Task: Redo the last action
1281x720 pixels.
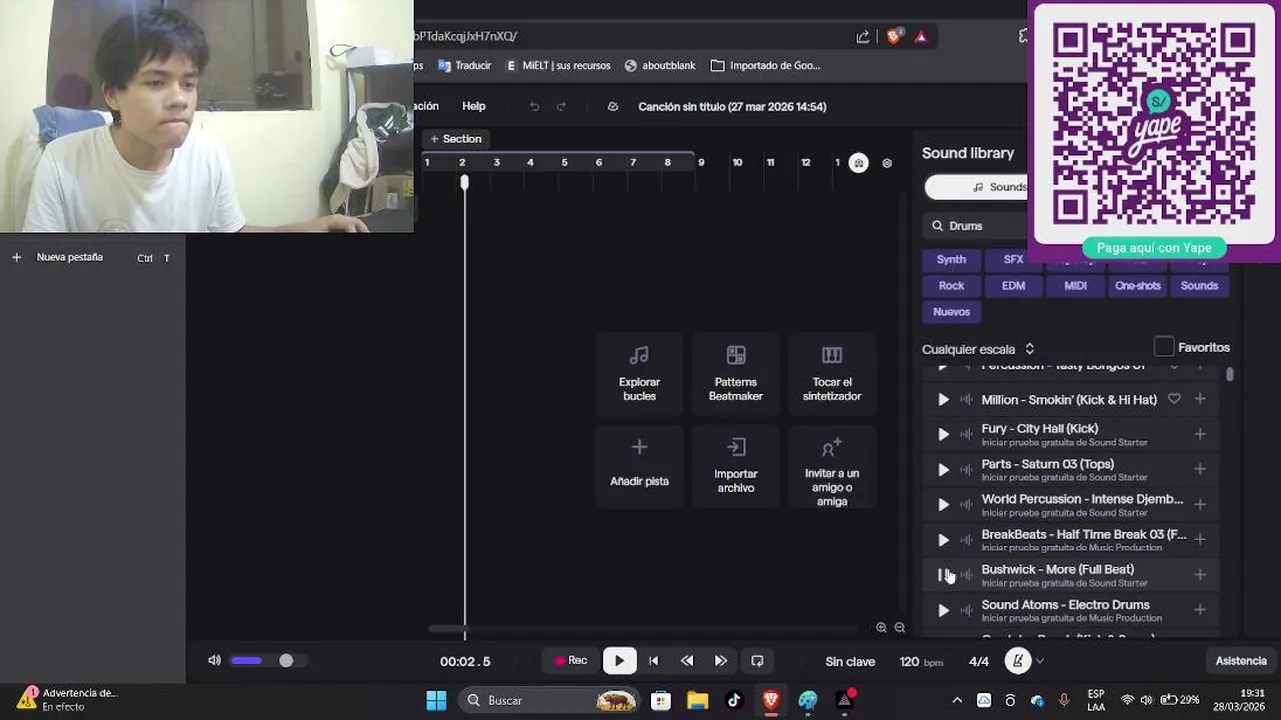Action: click(x=561, y=106)
